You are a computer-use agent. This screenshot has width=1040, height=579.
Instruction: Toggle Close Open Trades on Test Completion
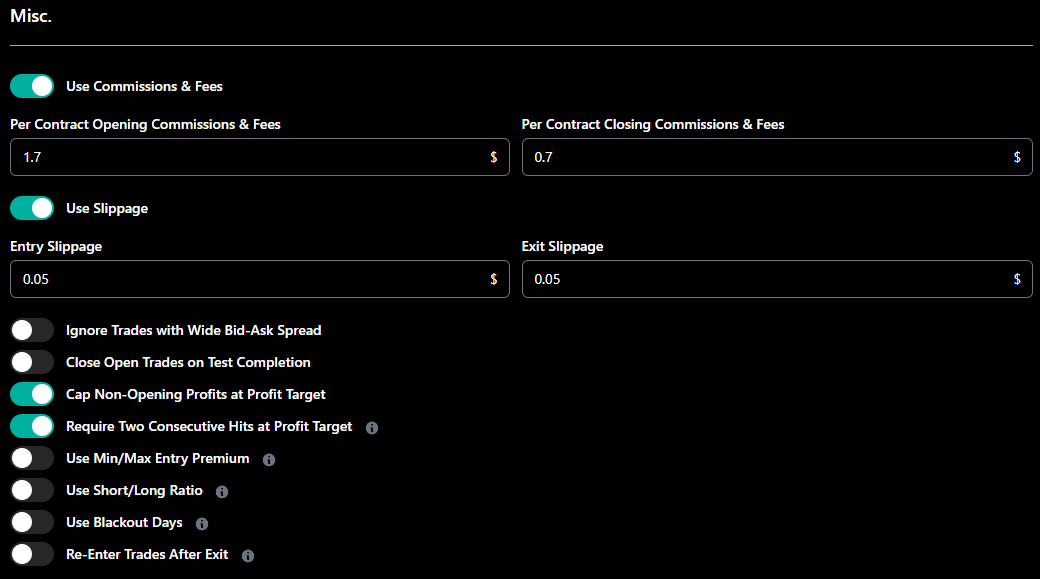32,362
